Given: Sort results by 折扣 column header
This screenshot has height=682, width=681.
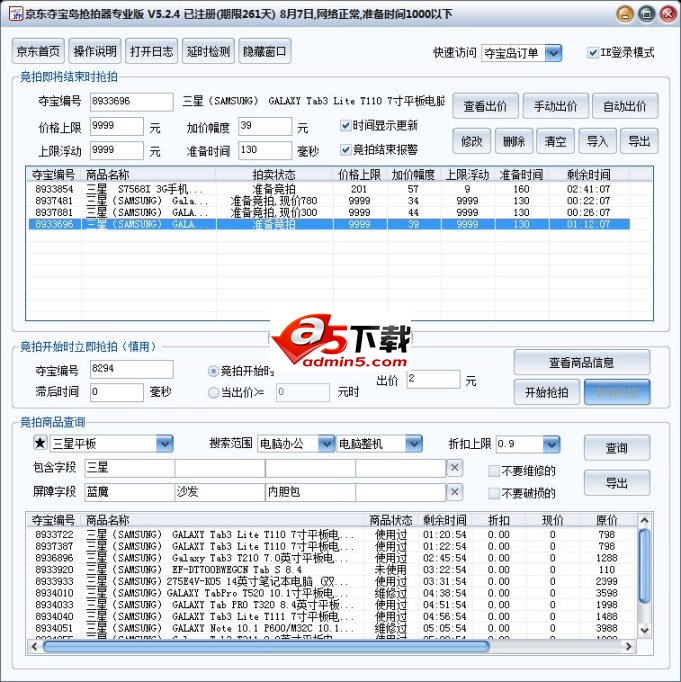Looking at the screenshot, I should pos(499,520).
